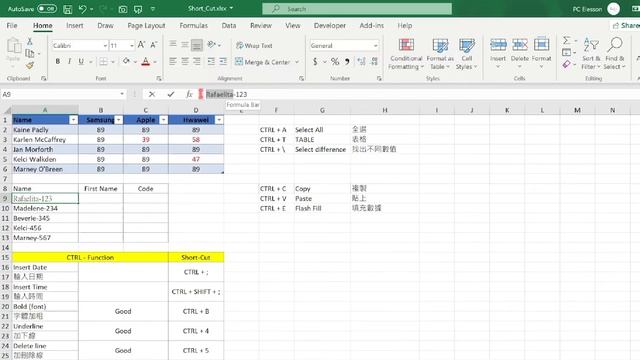Screen dimensions: 640x360
Task: Open the Font group dialog launcher
Action: pos(159,78)
